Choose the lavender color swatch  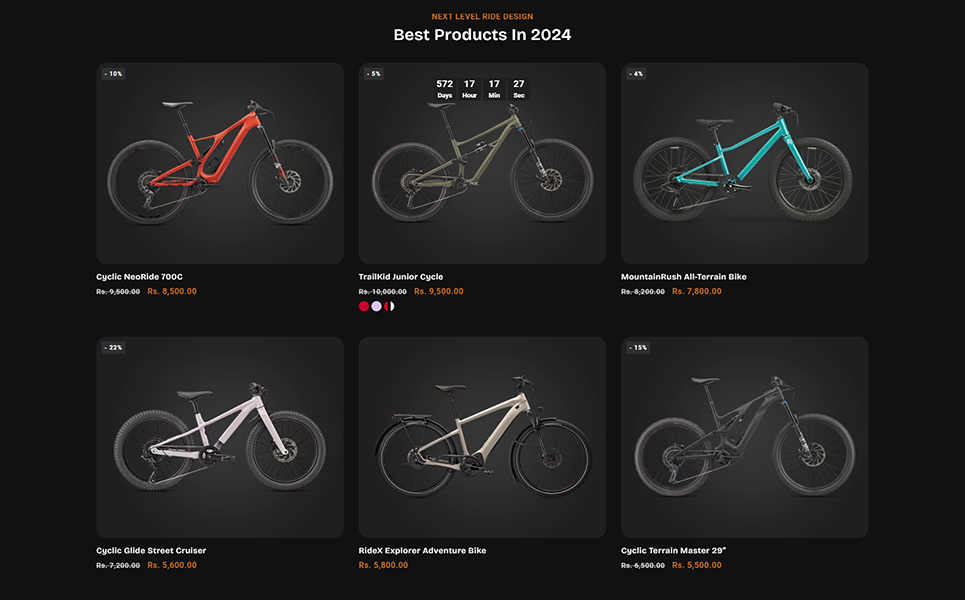pos(377,307)
